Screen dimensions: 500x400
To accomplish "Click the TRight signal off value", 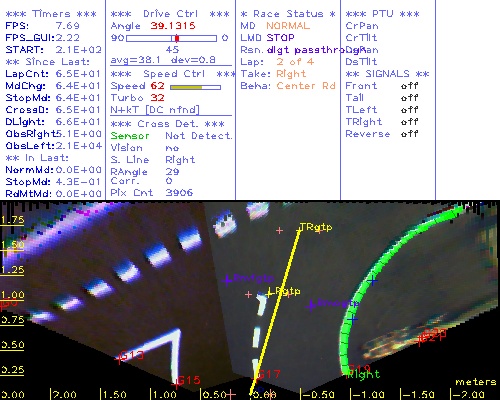I will [409, 122].
